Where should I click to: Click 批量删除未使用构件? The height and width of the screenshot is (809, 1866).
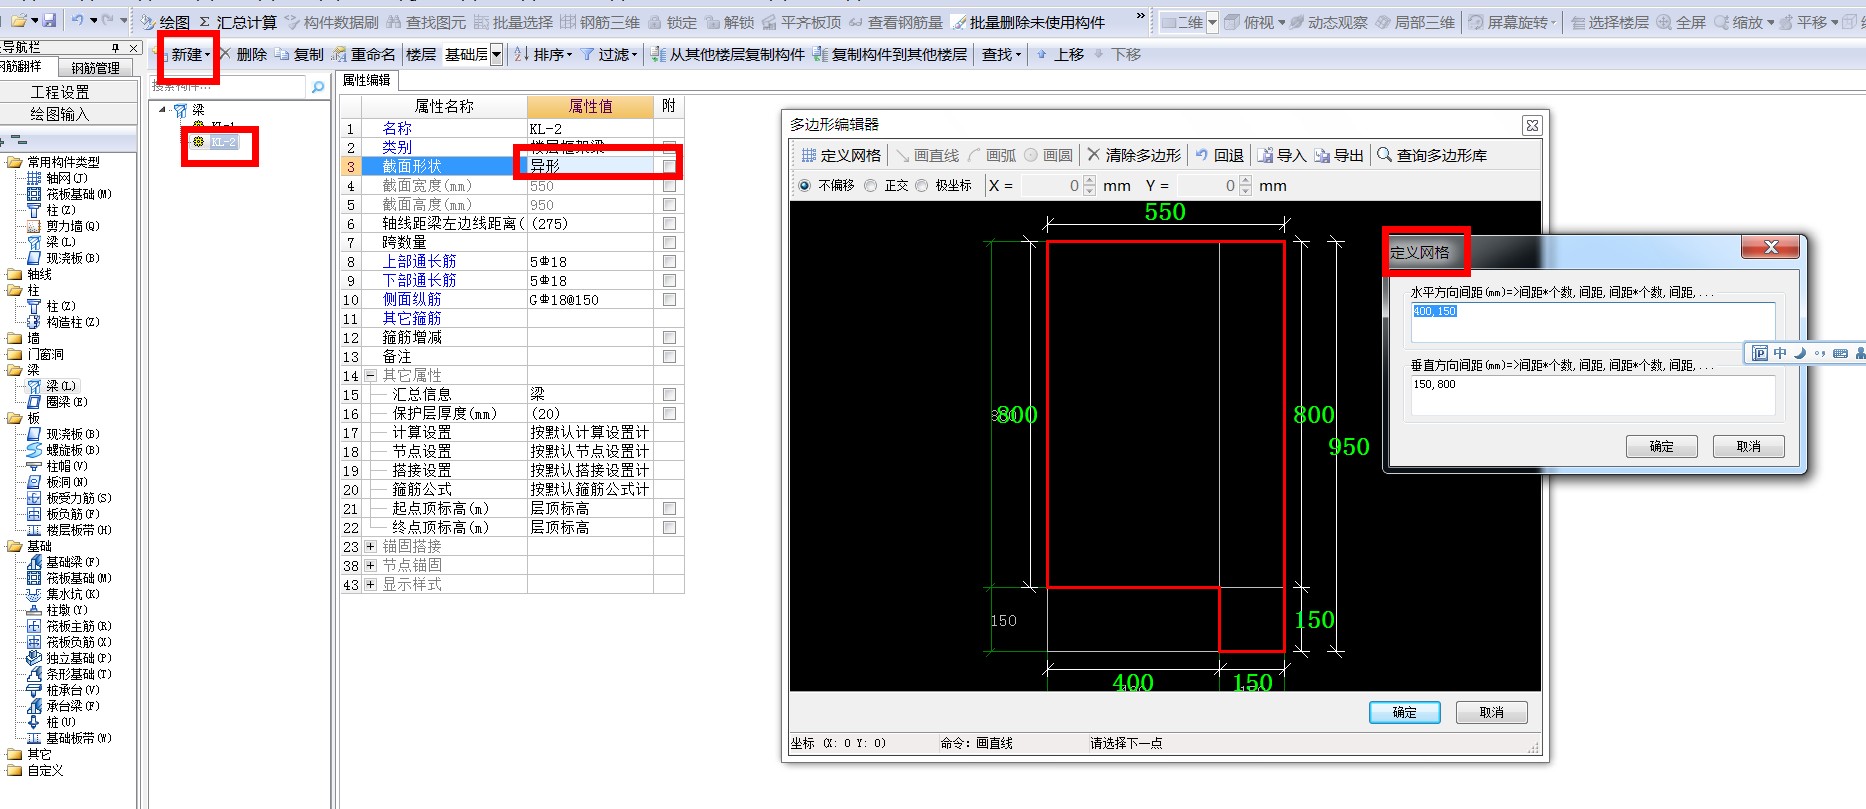[1028, 22]
